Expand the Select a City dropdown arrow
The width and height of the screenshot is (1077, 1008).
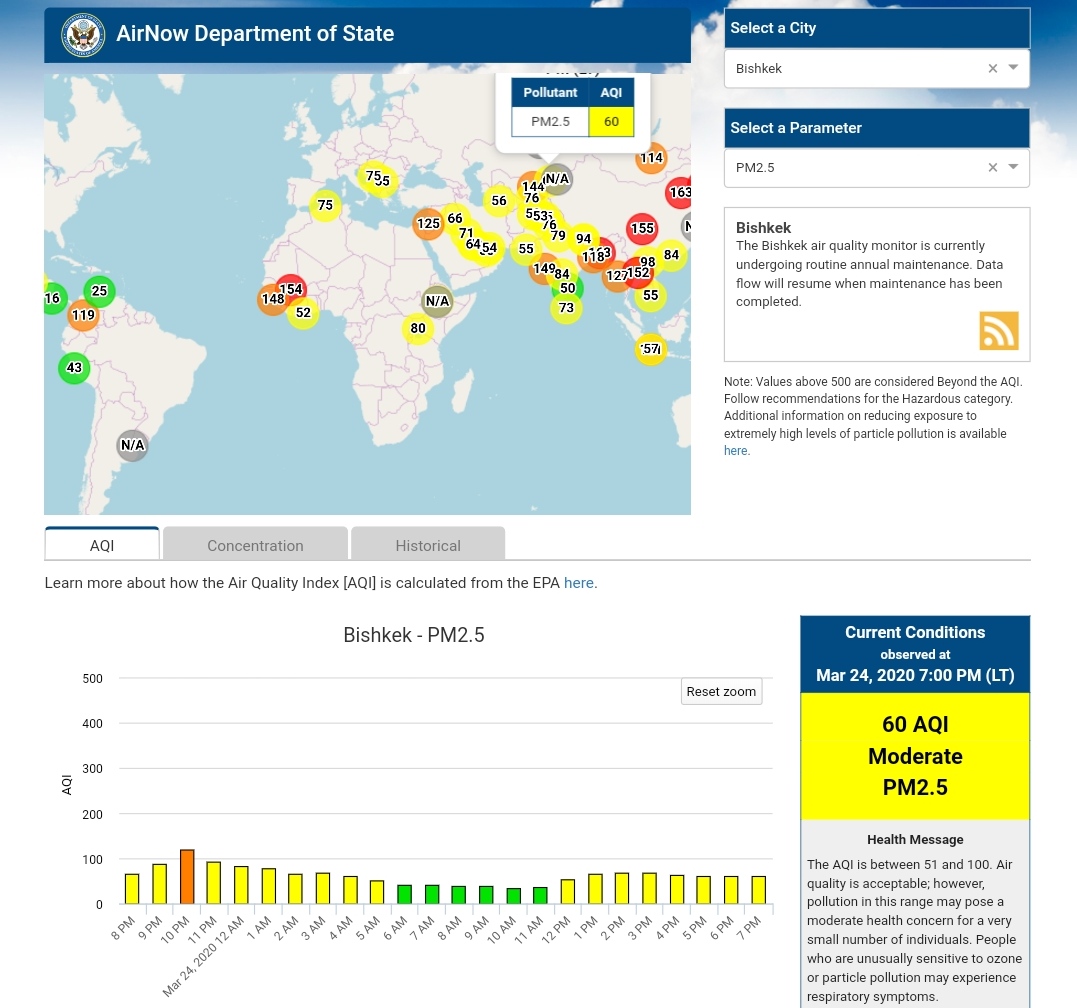pos(1013,68)
